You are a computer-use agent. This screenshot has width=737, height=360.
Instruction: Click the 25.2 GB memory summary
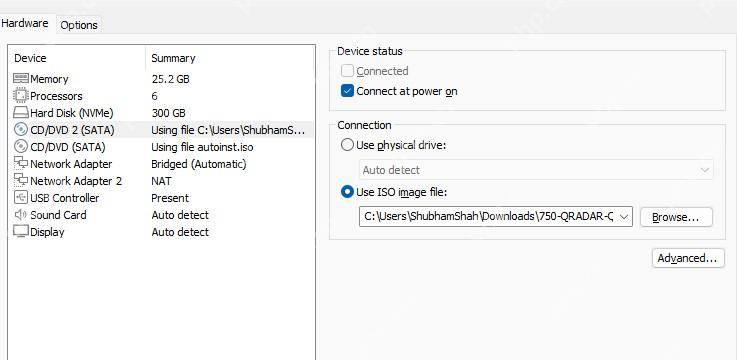pyautogui.click(x=171, y=79)
